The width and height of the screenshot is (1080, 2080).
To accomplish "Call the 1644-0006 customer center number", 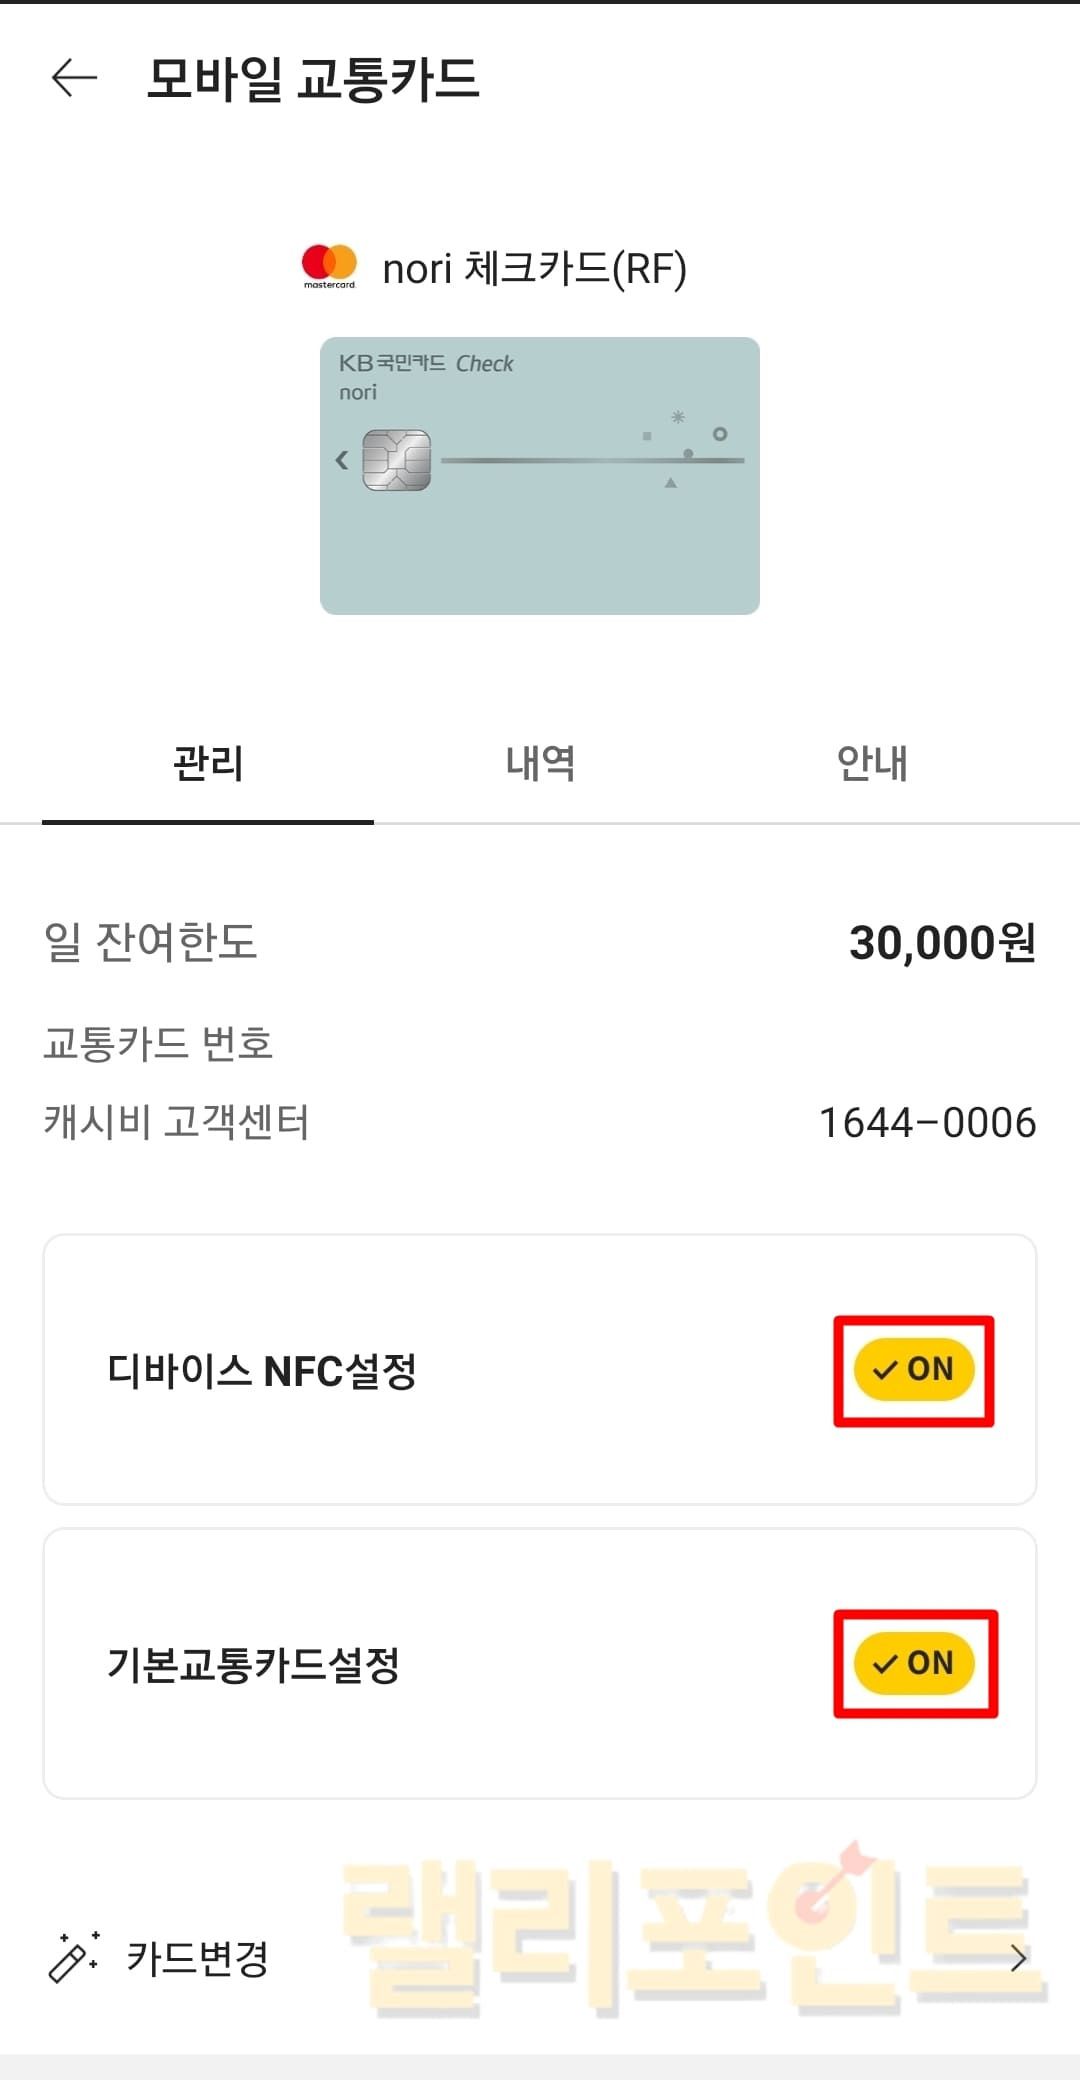I will click(x=927, y=1123).
